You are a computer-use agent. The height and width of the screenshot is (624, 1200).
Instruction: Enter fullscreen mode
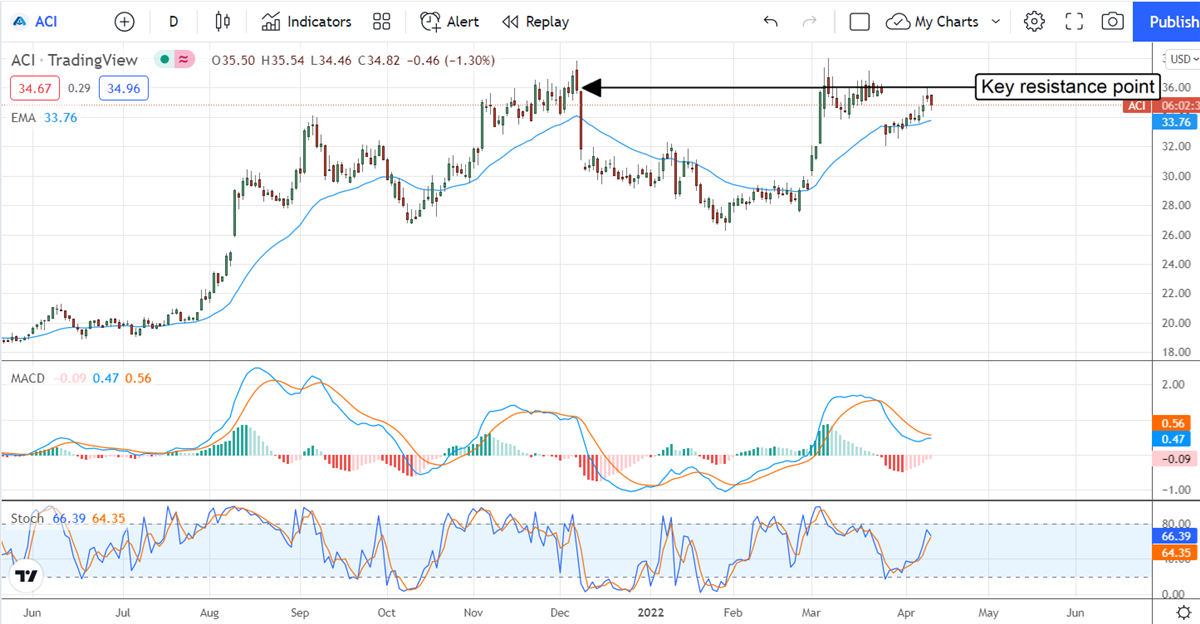pyautogui.click(x=1074, y=21)
